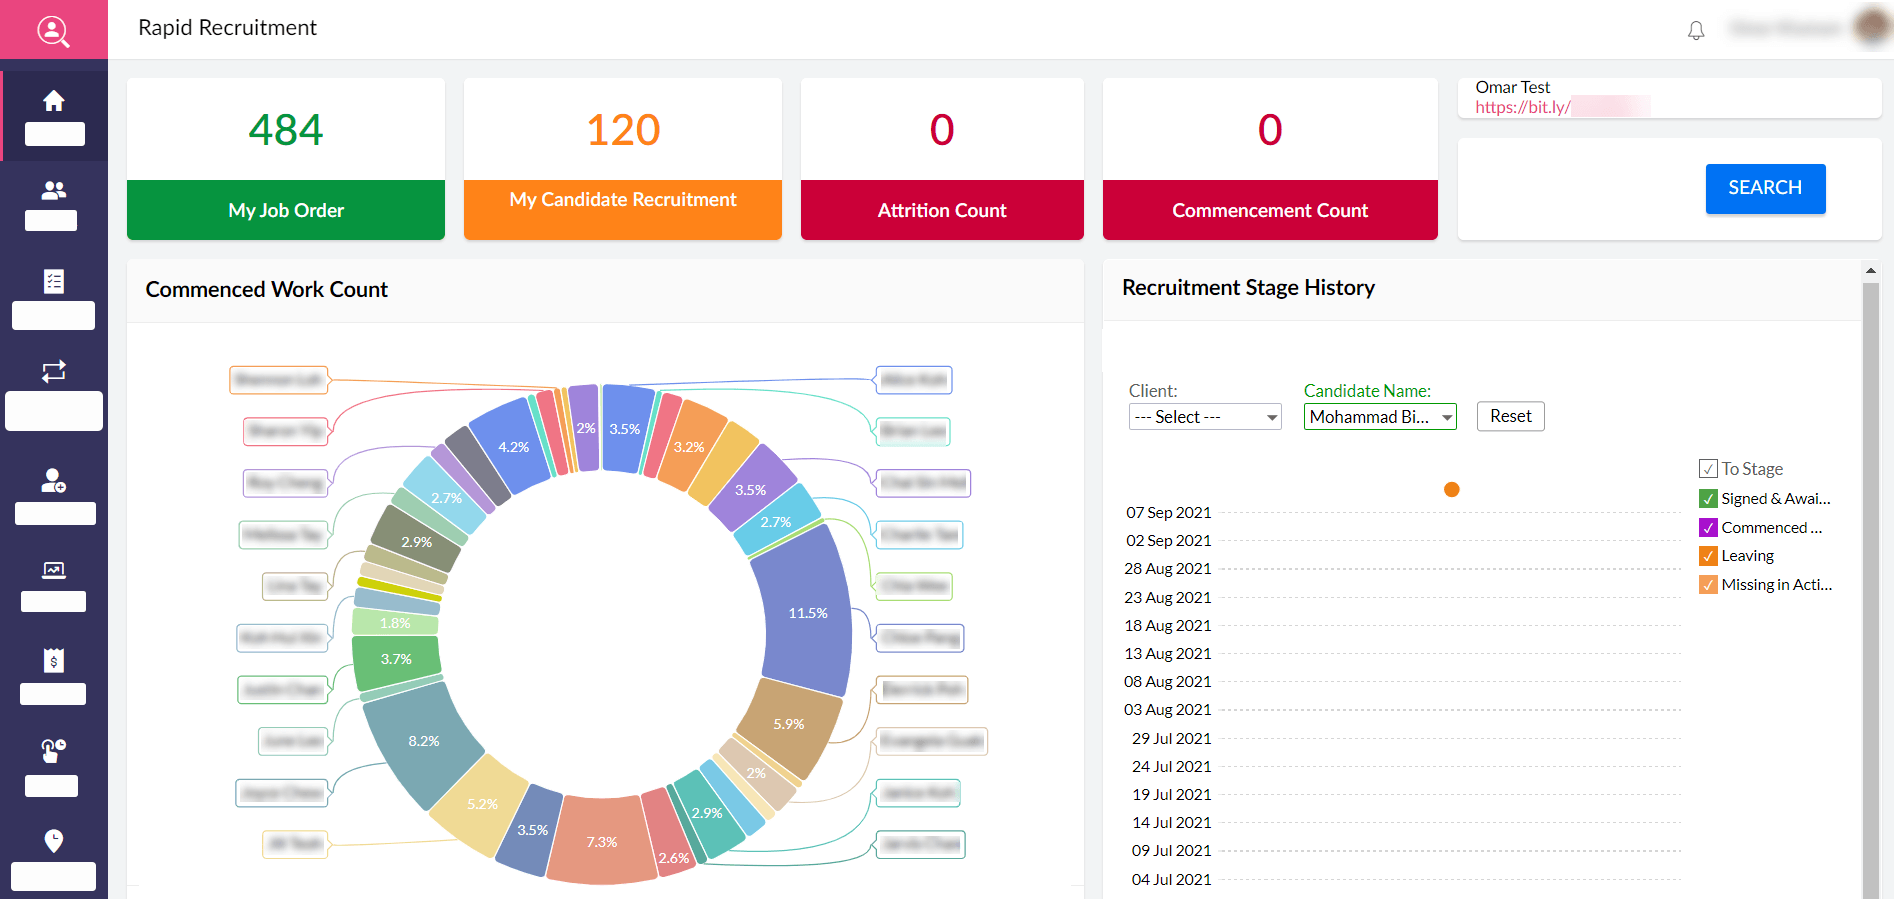Uncheck the Leaving legend checkbox
1894x899 pixels.
click(x=1708, y=556)
